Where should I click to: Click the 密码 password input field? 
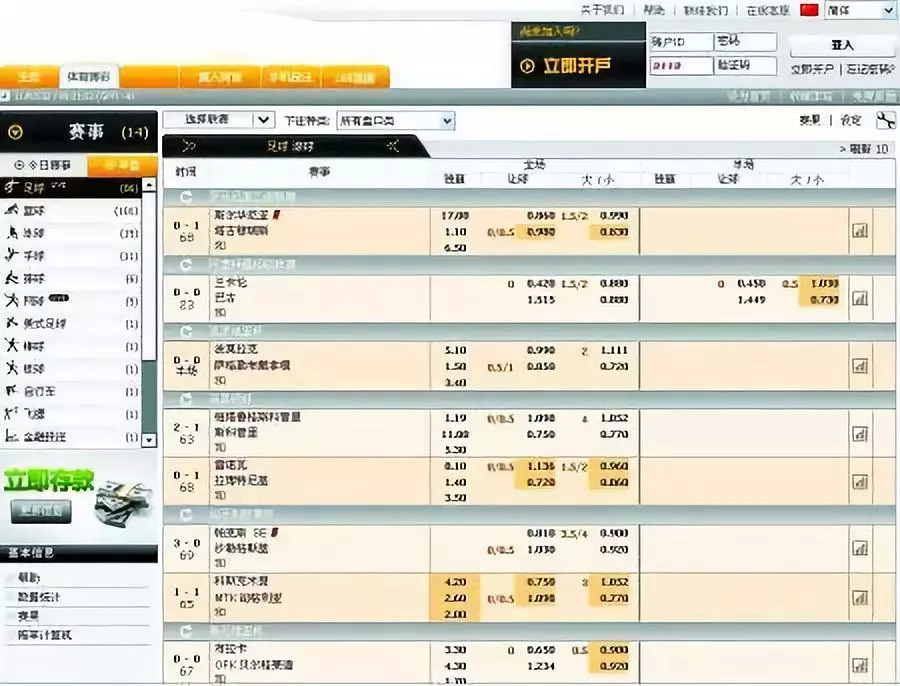point(745,41)
